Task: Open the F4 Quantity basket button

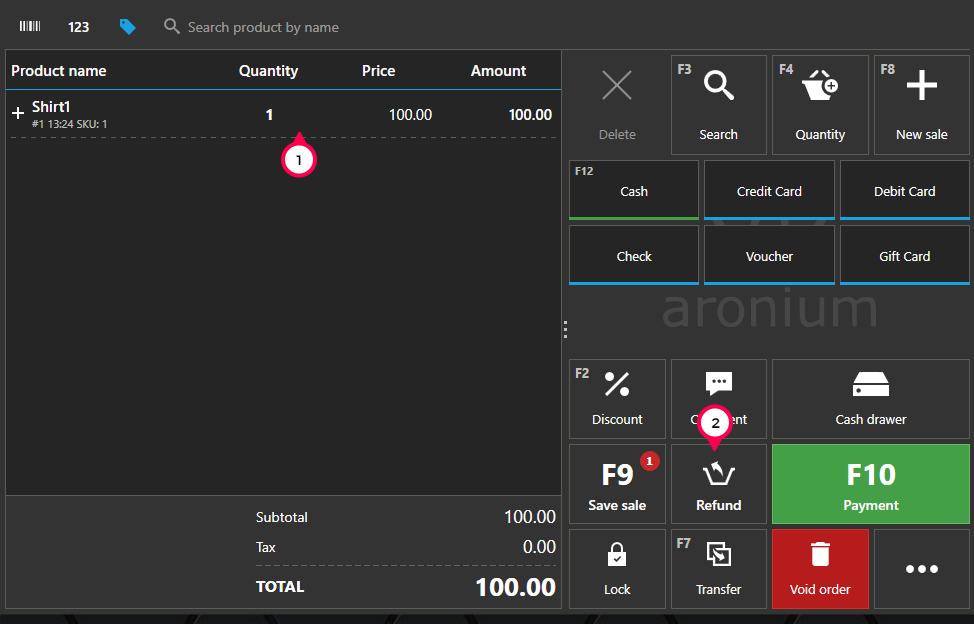Action: point(820,105)
